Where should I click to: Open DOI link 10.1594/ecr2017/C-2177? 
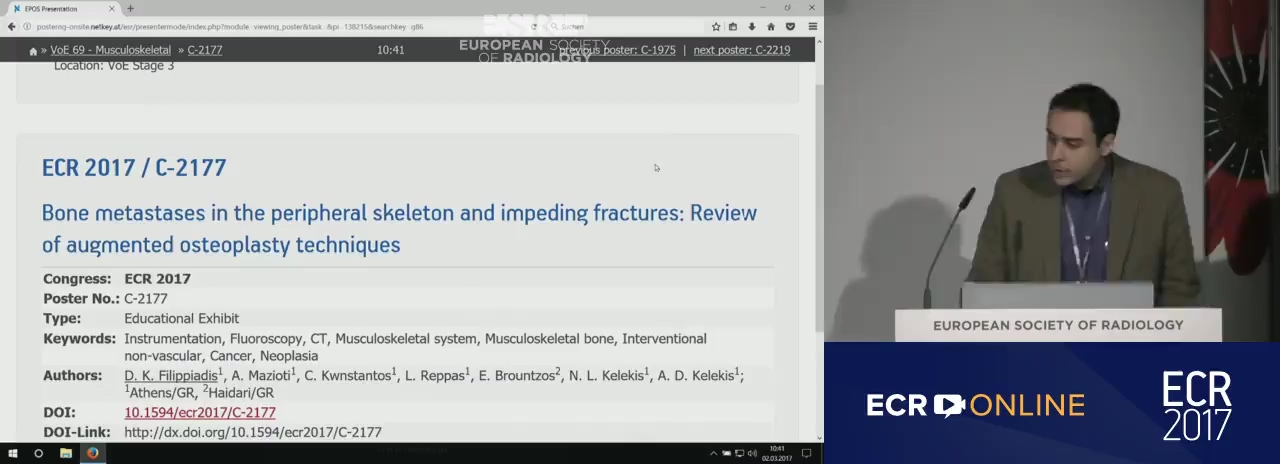pyautogui.click(x=200, y=412)
